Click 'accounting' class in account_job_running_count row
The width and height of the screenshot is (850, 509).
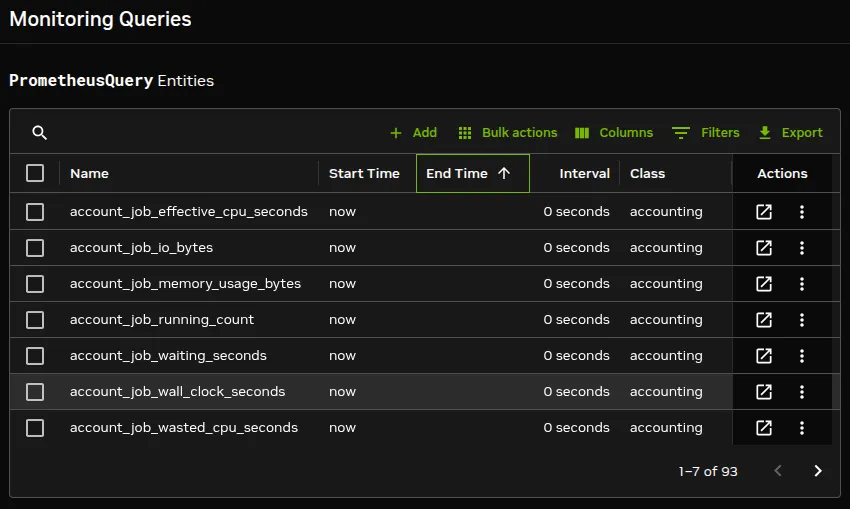(x=666, y=320)
